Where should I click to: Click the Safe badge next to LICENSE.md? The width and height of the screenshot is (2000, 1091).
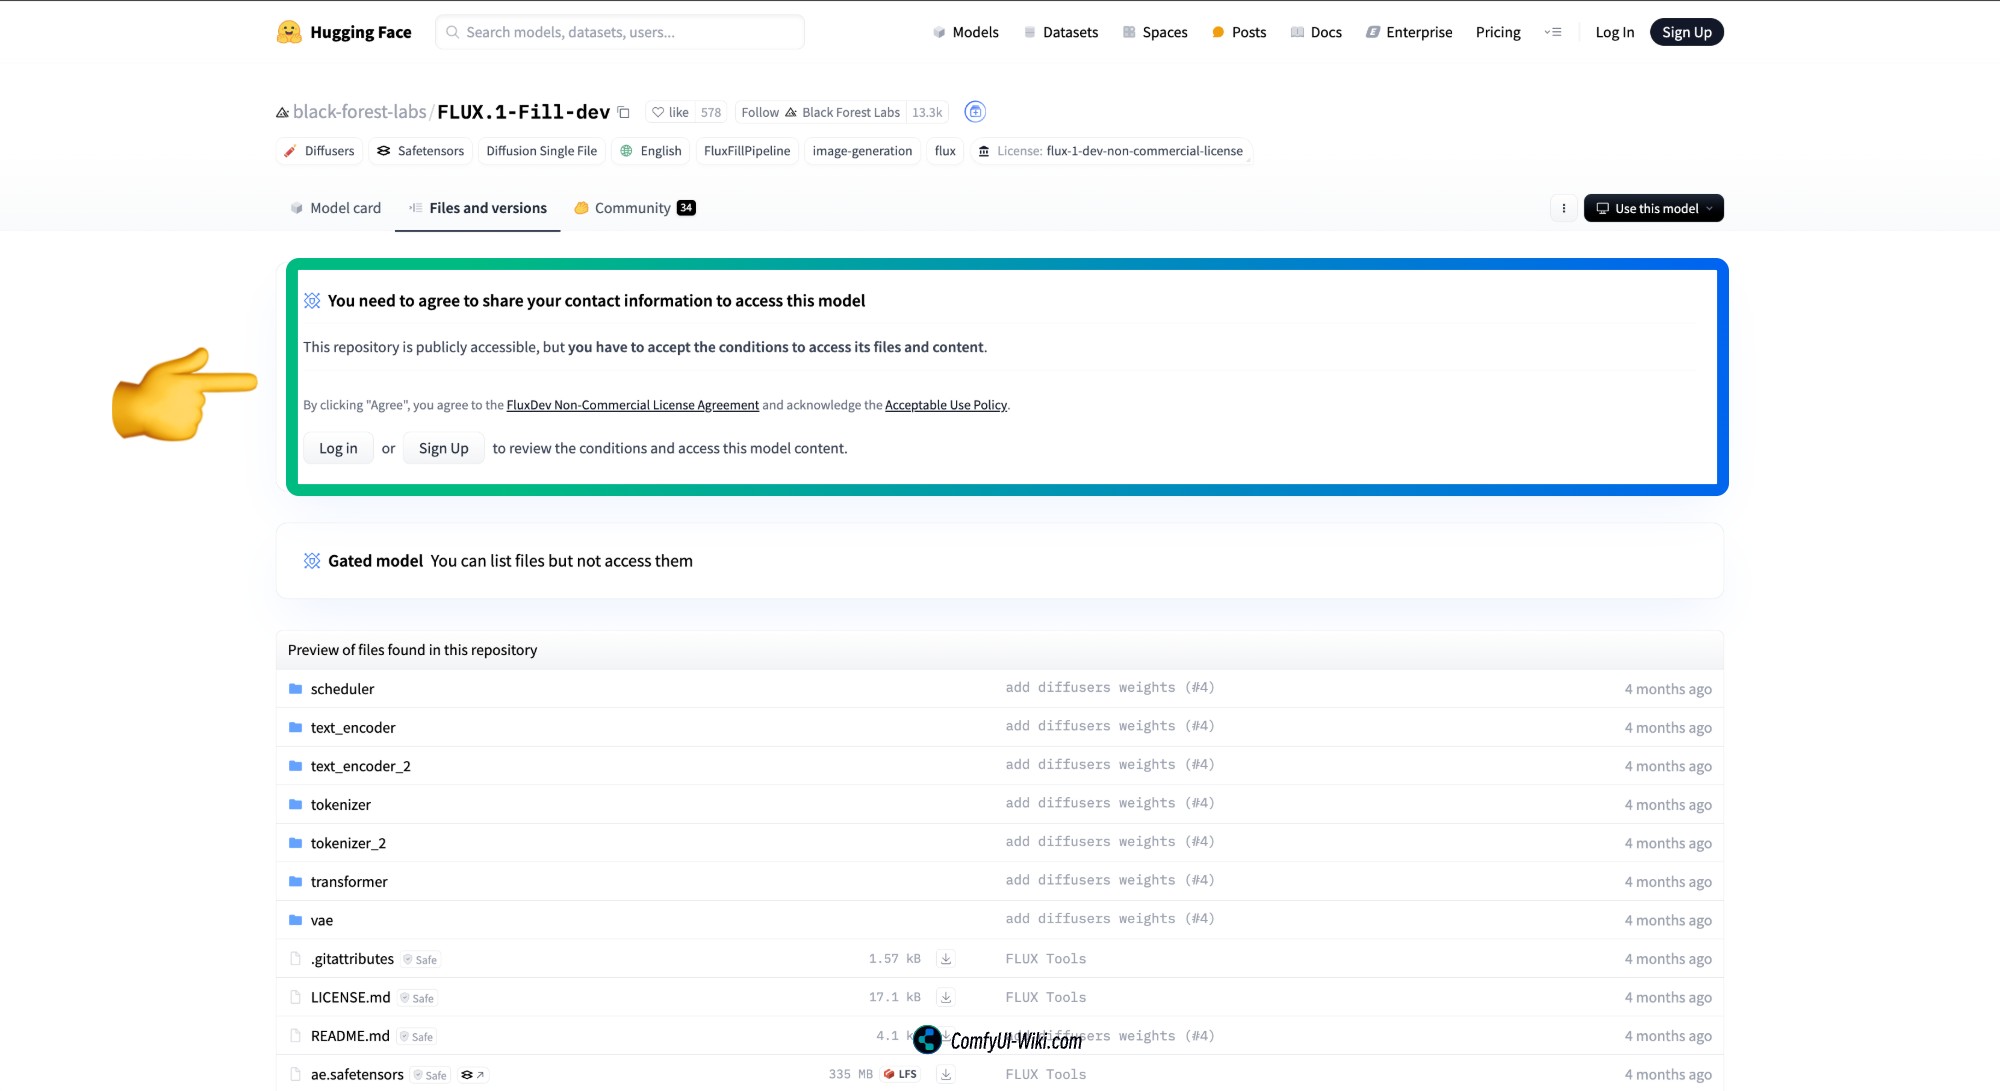coord(417,998)
